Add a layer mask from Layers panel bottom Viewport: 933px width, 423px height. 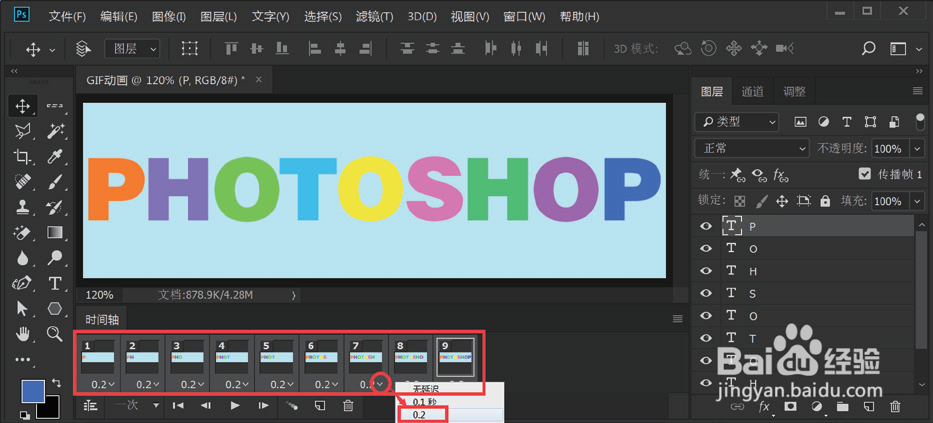coord(790,407)
